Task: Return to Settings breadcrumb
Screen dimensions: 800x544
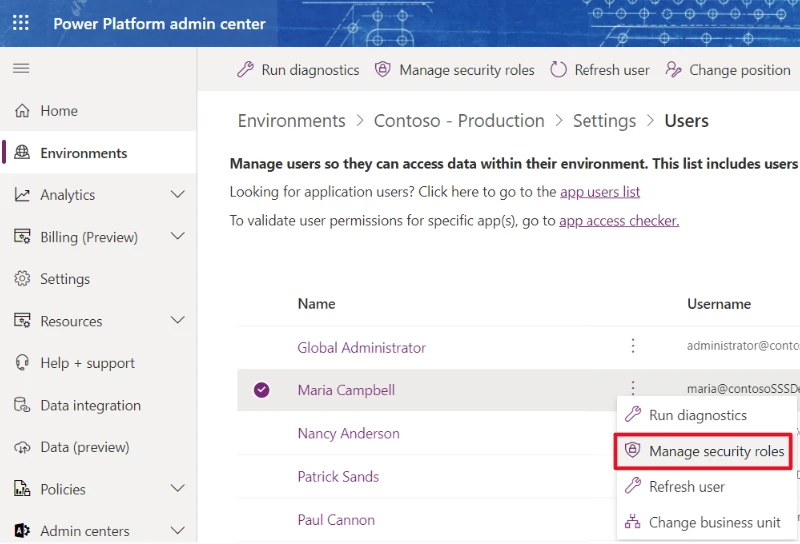Action: point(604,121)
